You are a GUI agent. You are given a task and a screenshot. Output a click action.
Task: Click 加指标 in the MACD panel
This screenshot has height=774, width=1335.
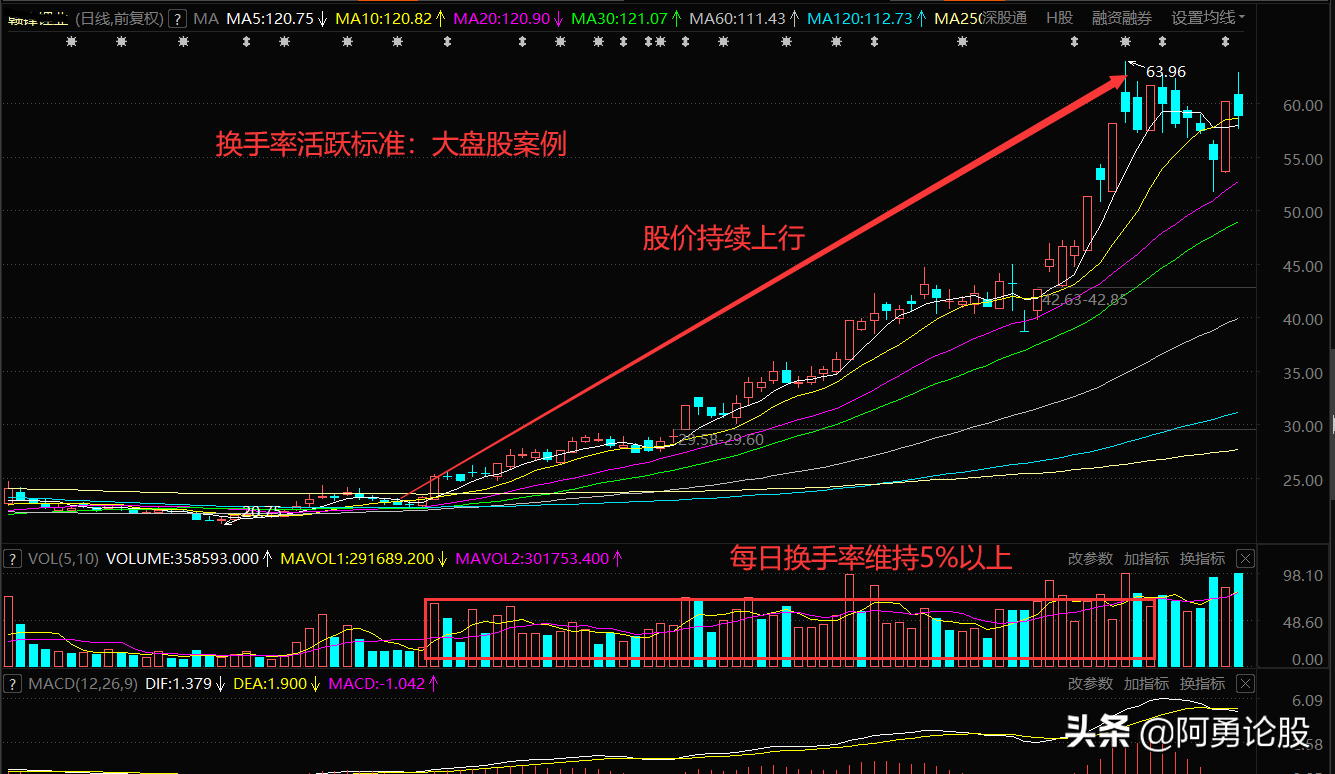click(1146, 684)
